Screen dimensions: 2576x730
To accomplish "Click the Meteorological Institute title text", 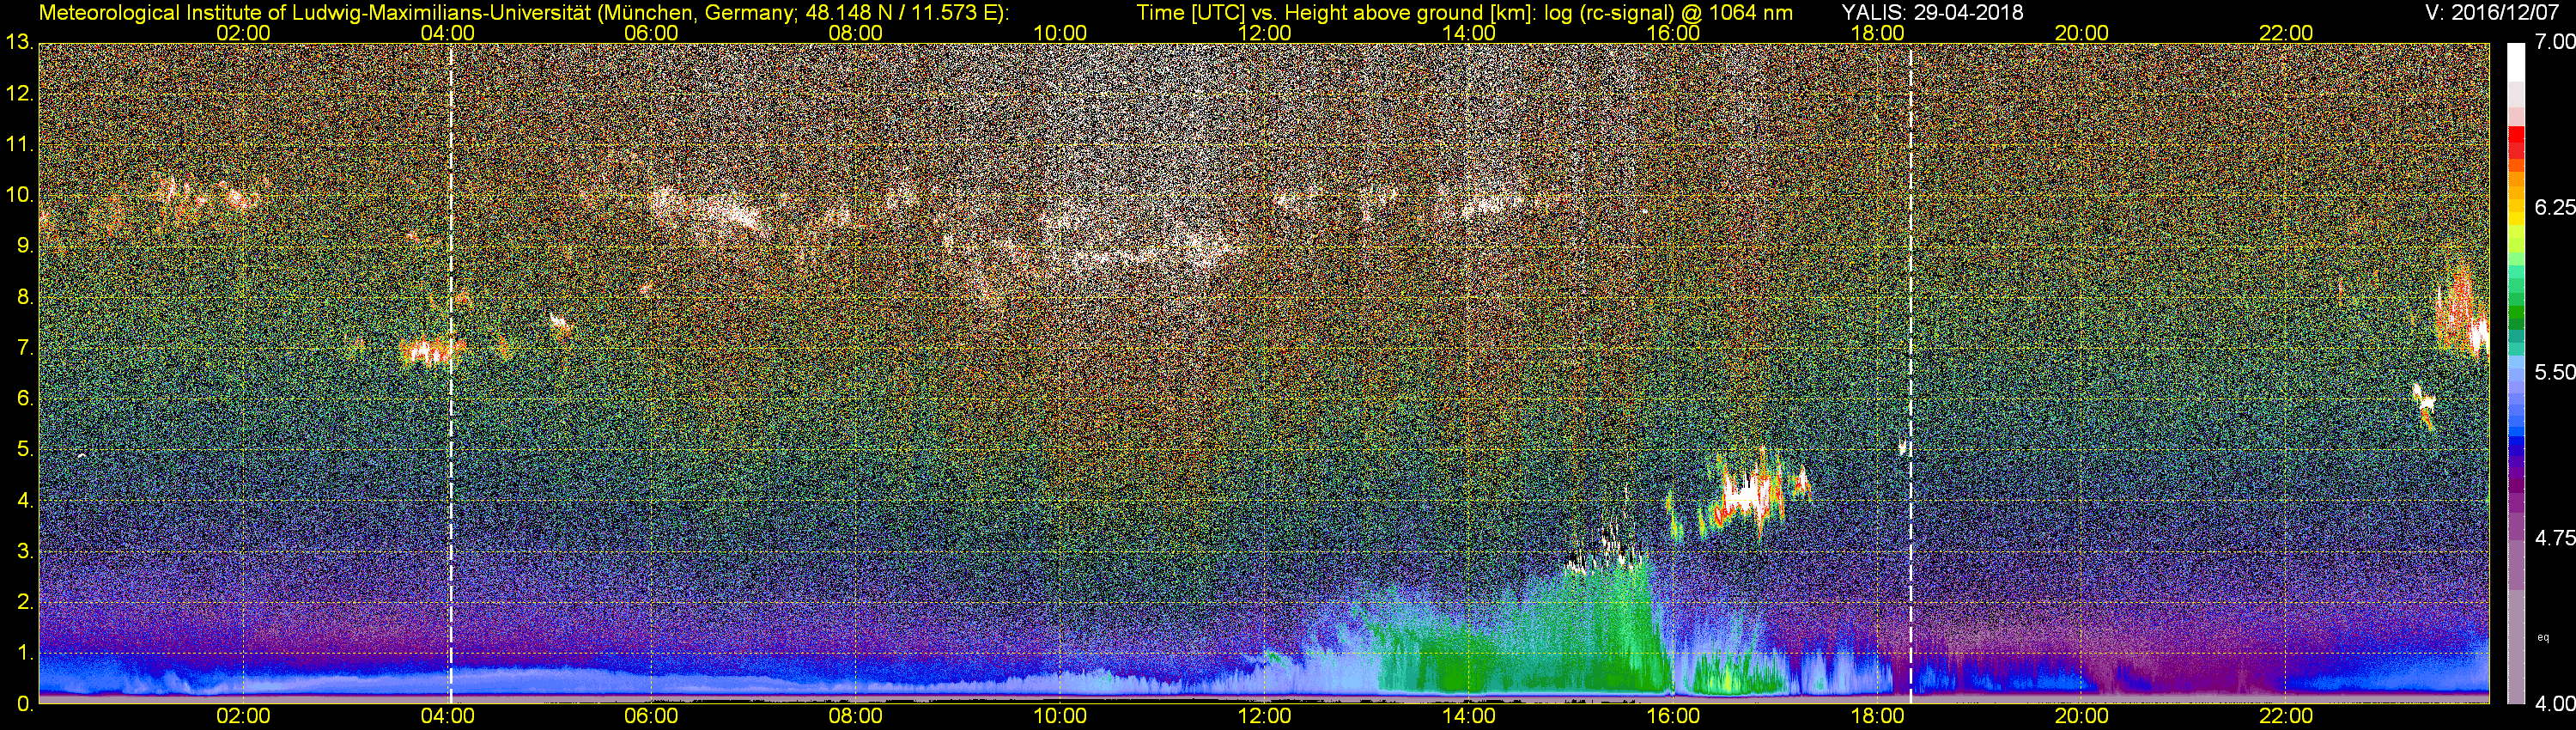I will (x=525, y=13).
